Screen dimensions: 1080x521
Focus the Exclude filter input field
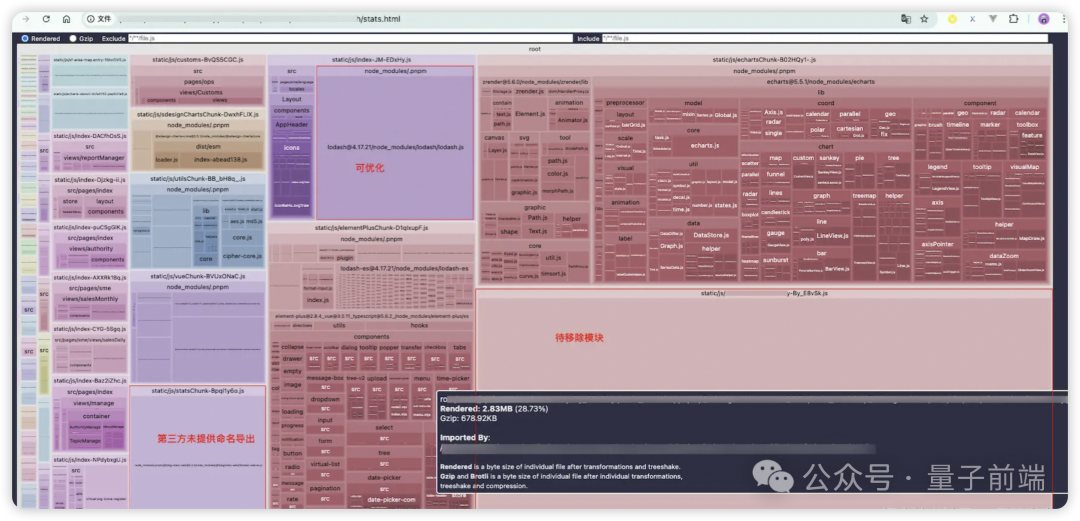[350, 39]
